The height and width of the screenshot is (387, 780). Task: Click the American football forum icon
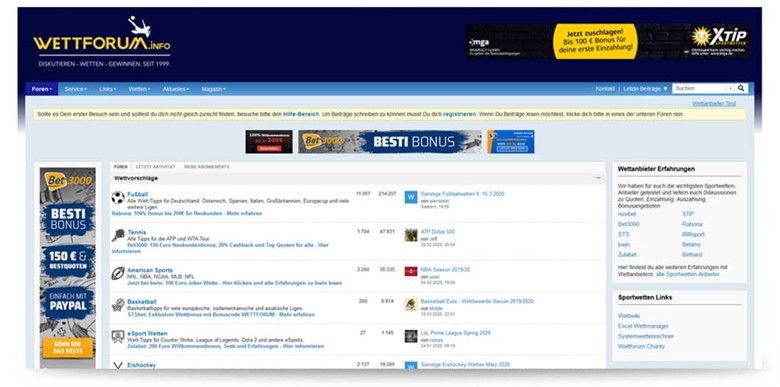tap(118, 273)
